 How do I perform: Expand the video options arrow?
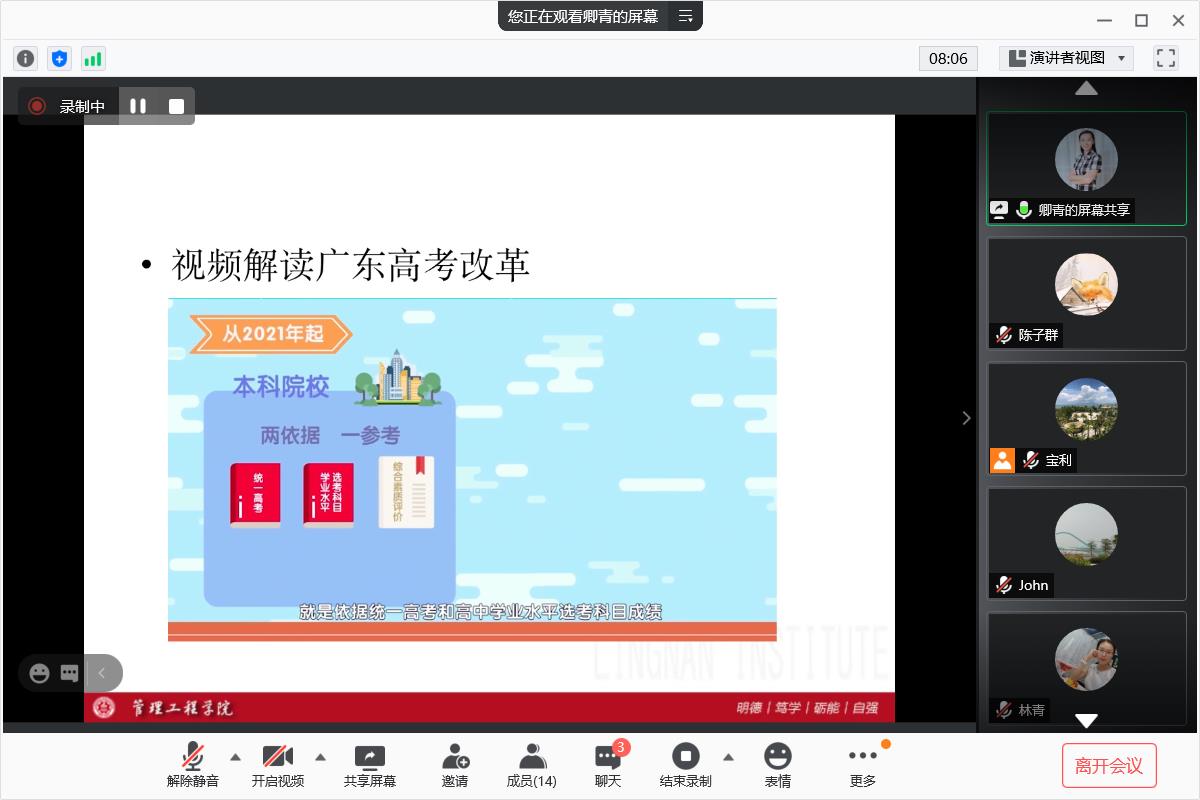(x=321, y=756)
